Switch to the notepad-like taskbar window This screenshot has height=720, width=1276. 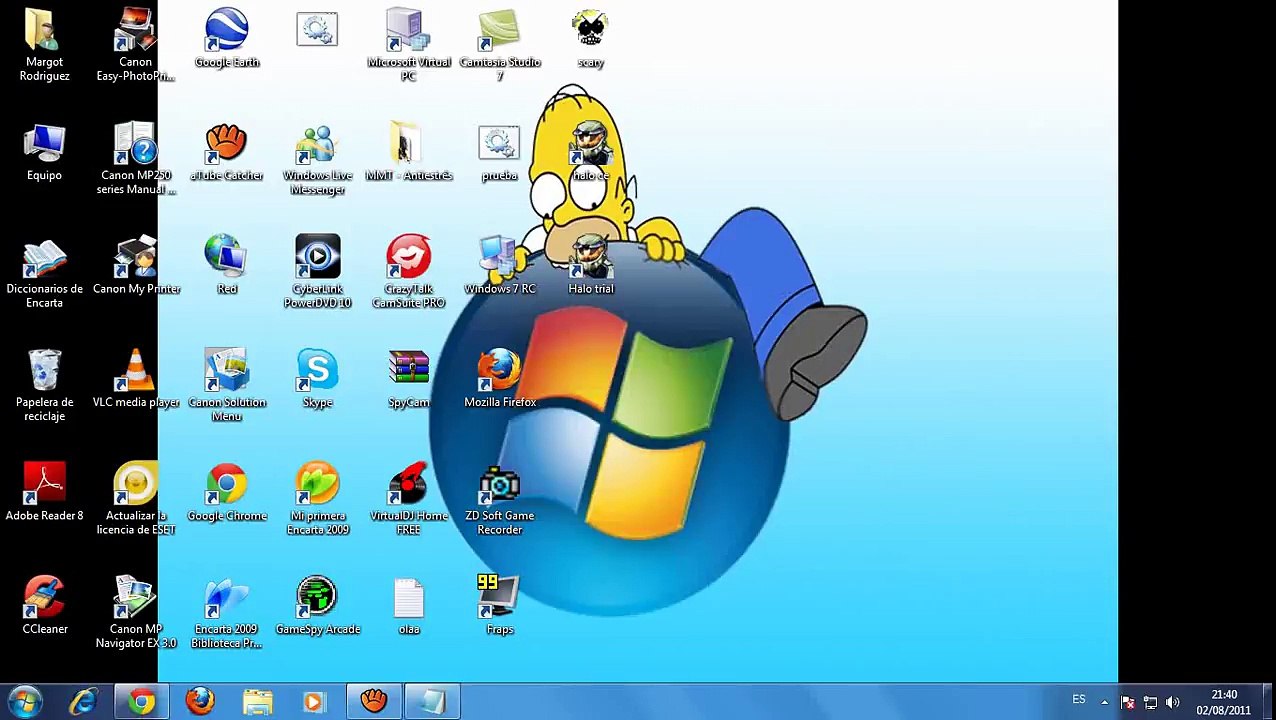point(432,702)
